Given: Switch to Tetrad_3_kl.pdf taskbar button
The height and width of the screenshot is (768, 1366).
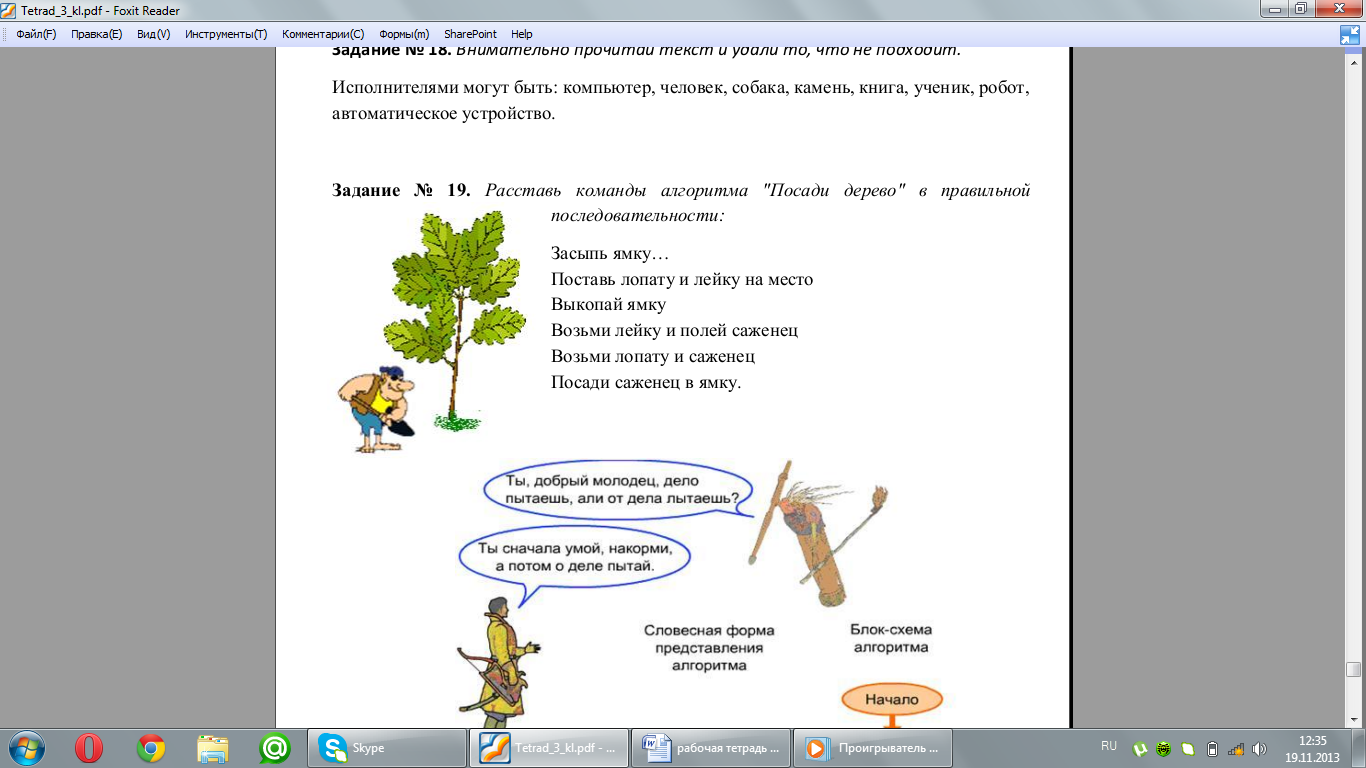Looking at the screenshot, I should coord(549,748).
